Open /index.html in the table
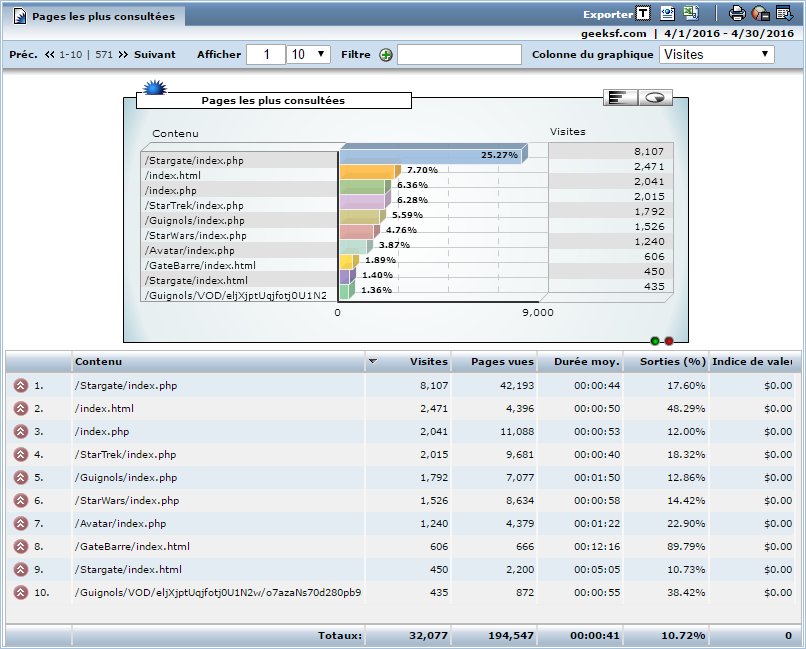 point(104,409)
